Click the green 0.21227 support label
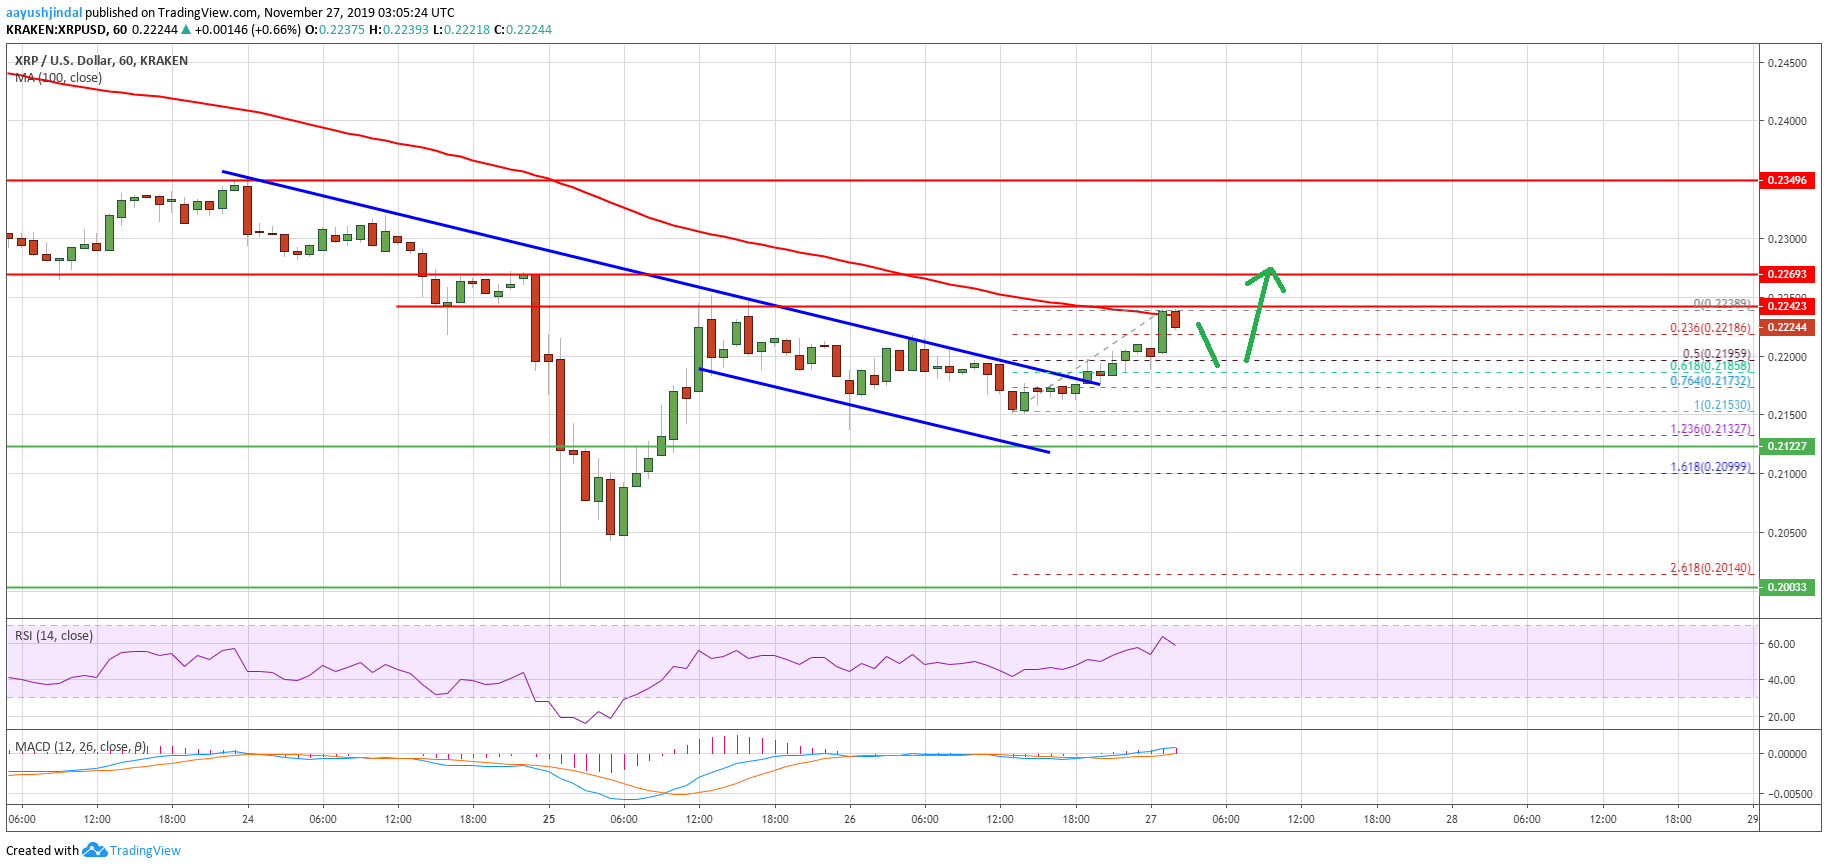 tap(1787, 446)
